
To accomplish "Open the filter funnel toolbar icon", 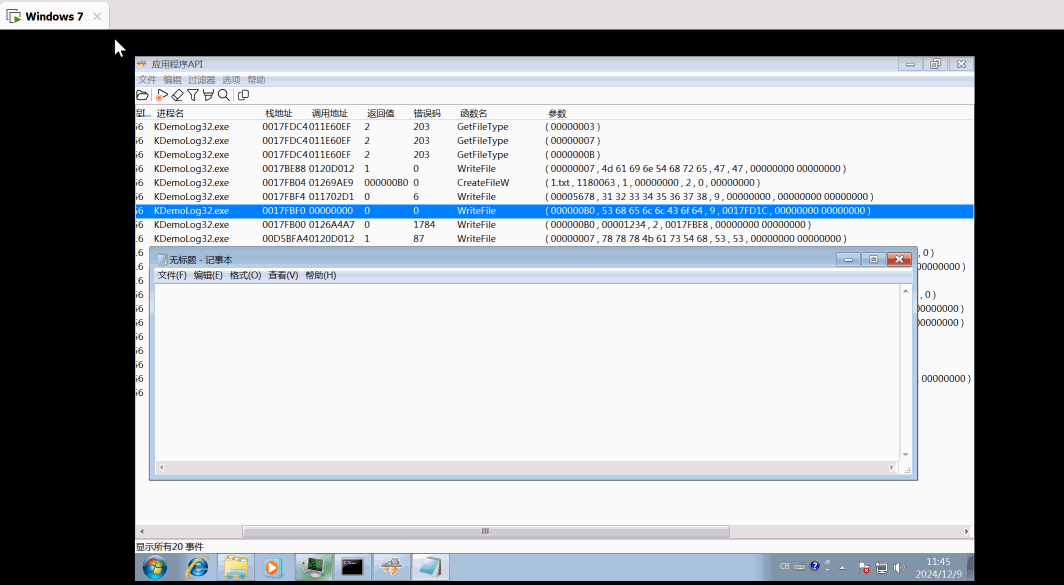I will tap(193, 95).
